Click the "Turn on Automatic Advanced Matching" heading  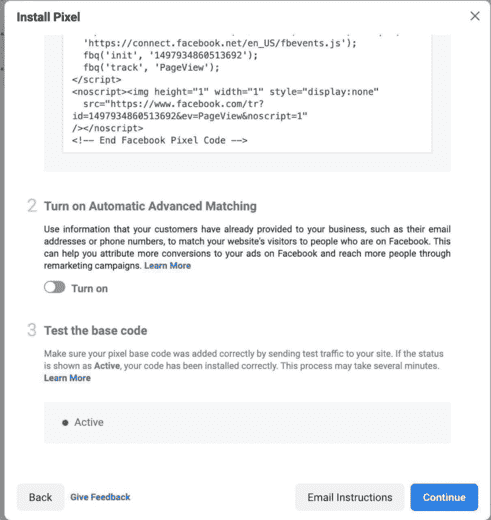[150, 206]
